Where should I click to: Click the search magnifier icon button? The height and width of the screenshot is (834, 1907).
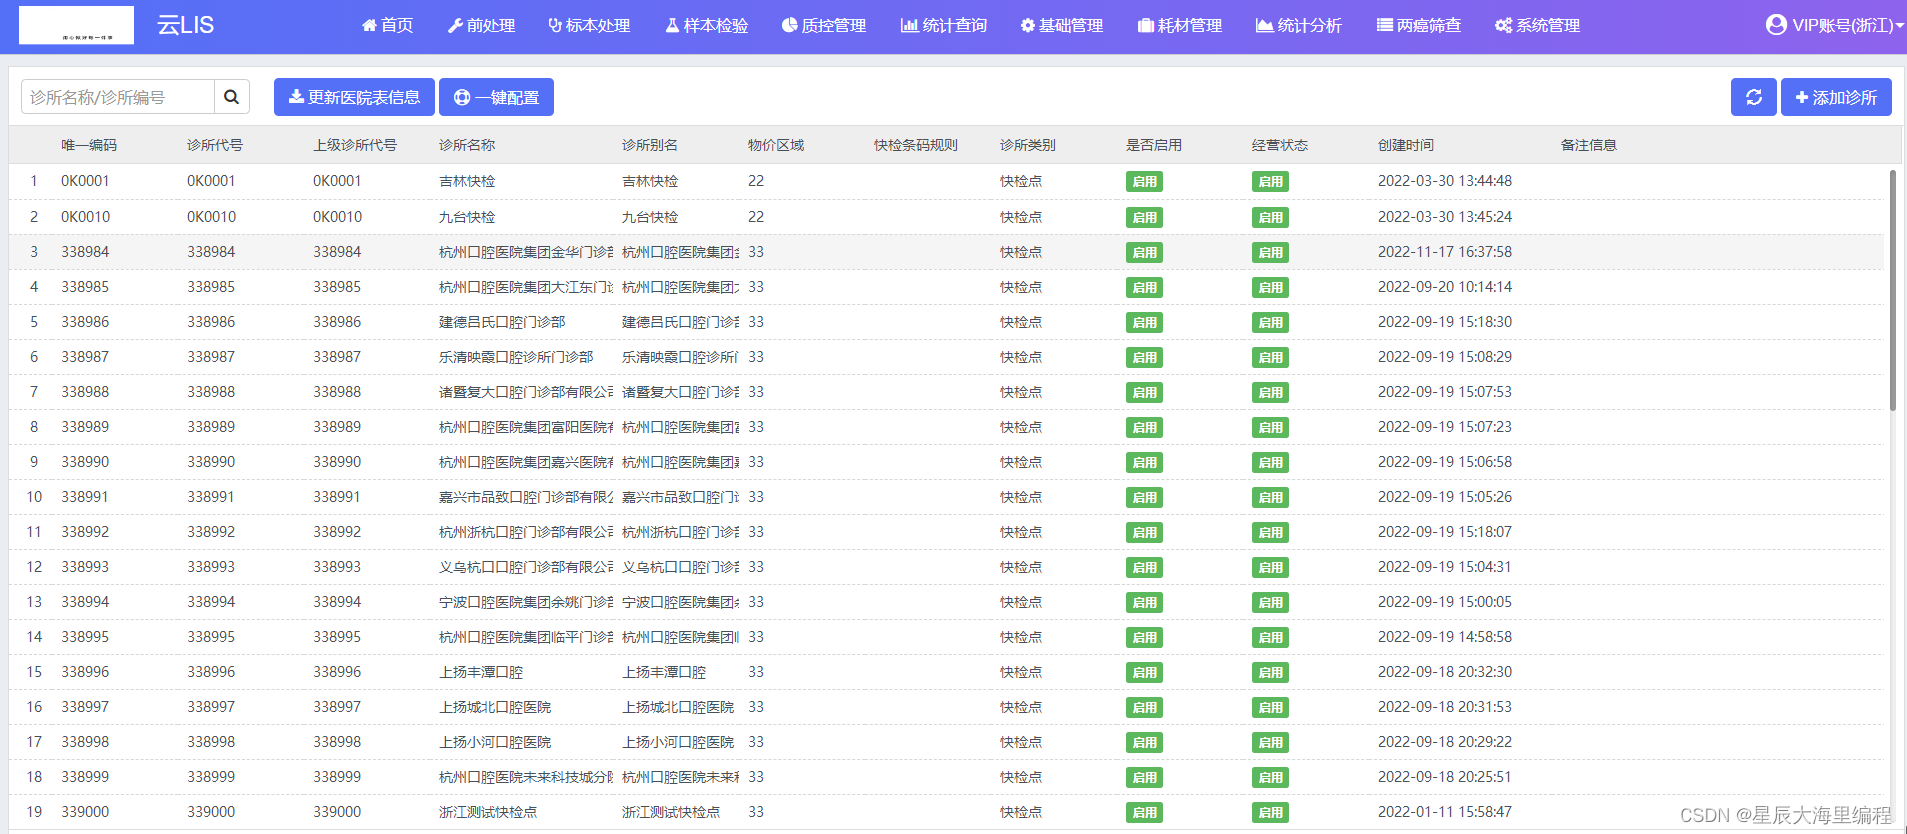231,97
